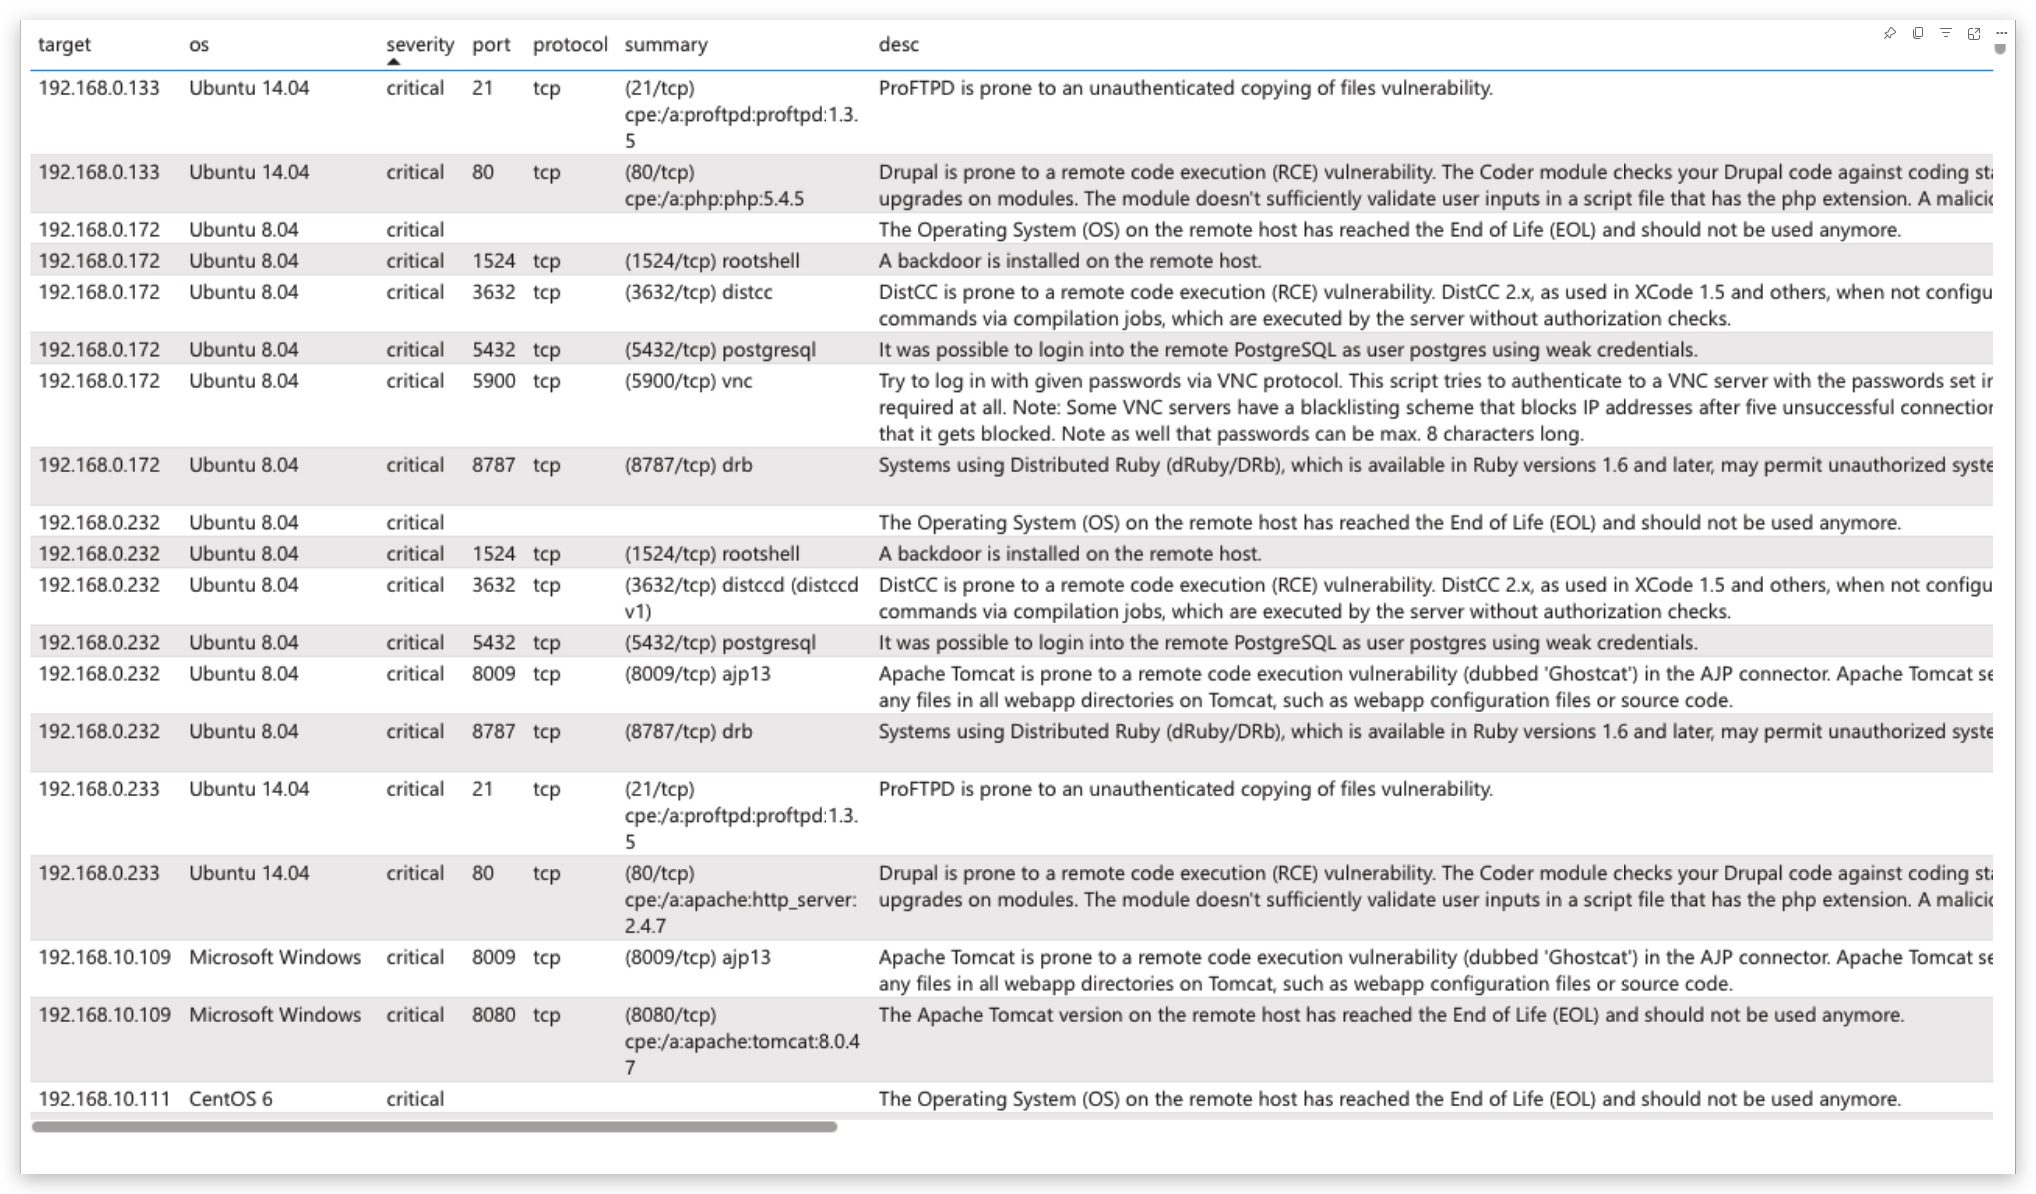
Task: Select the first 192.168.0.133 target cell
Action: (98, 88)
